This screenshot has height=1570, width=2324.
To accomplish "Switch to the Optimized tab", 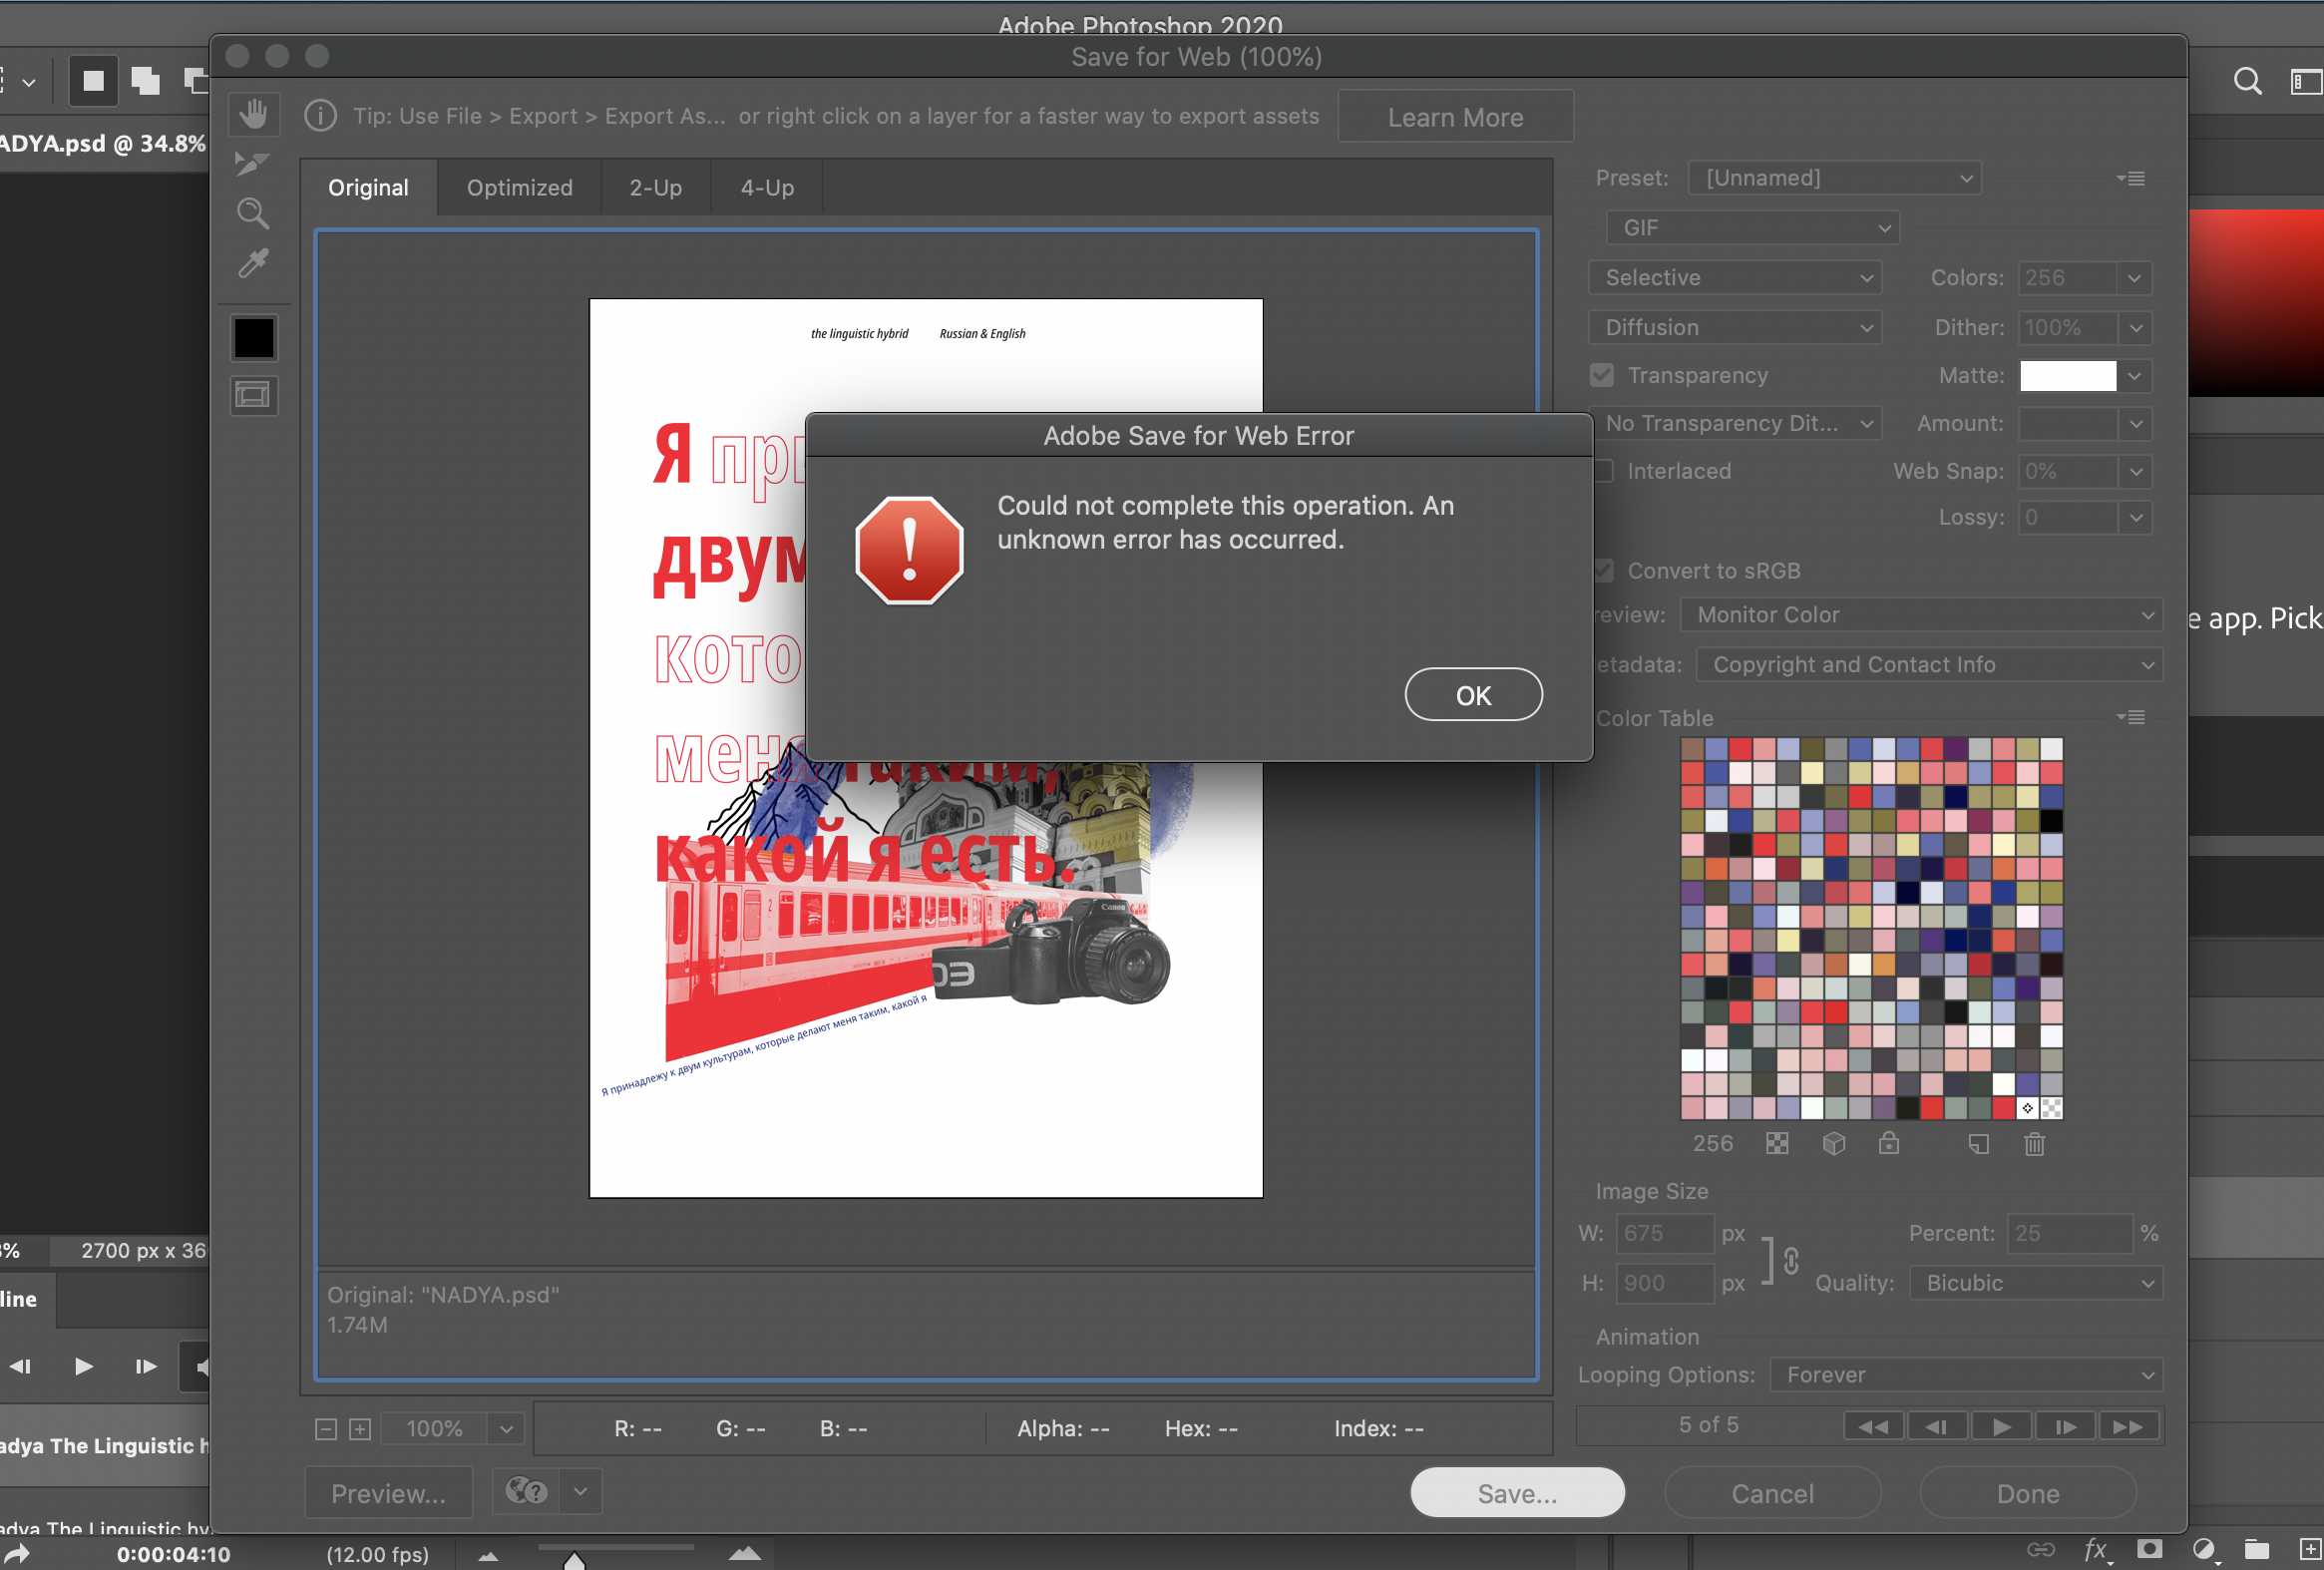I will (519, 187).
